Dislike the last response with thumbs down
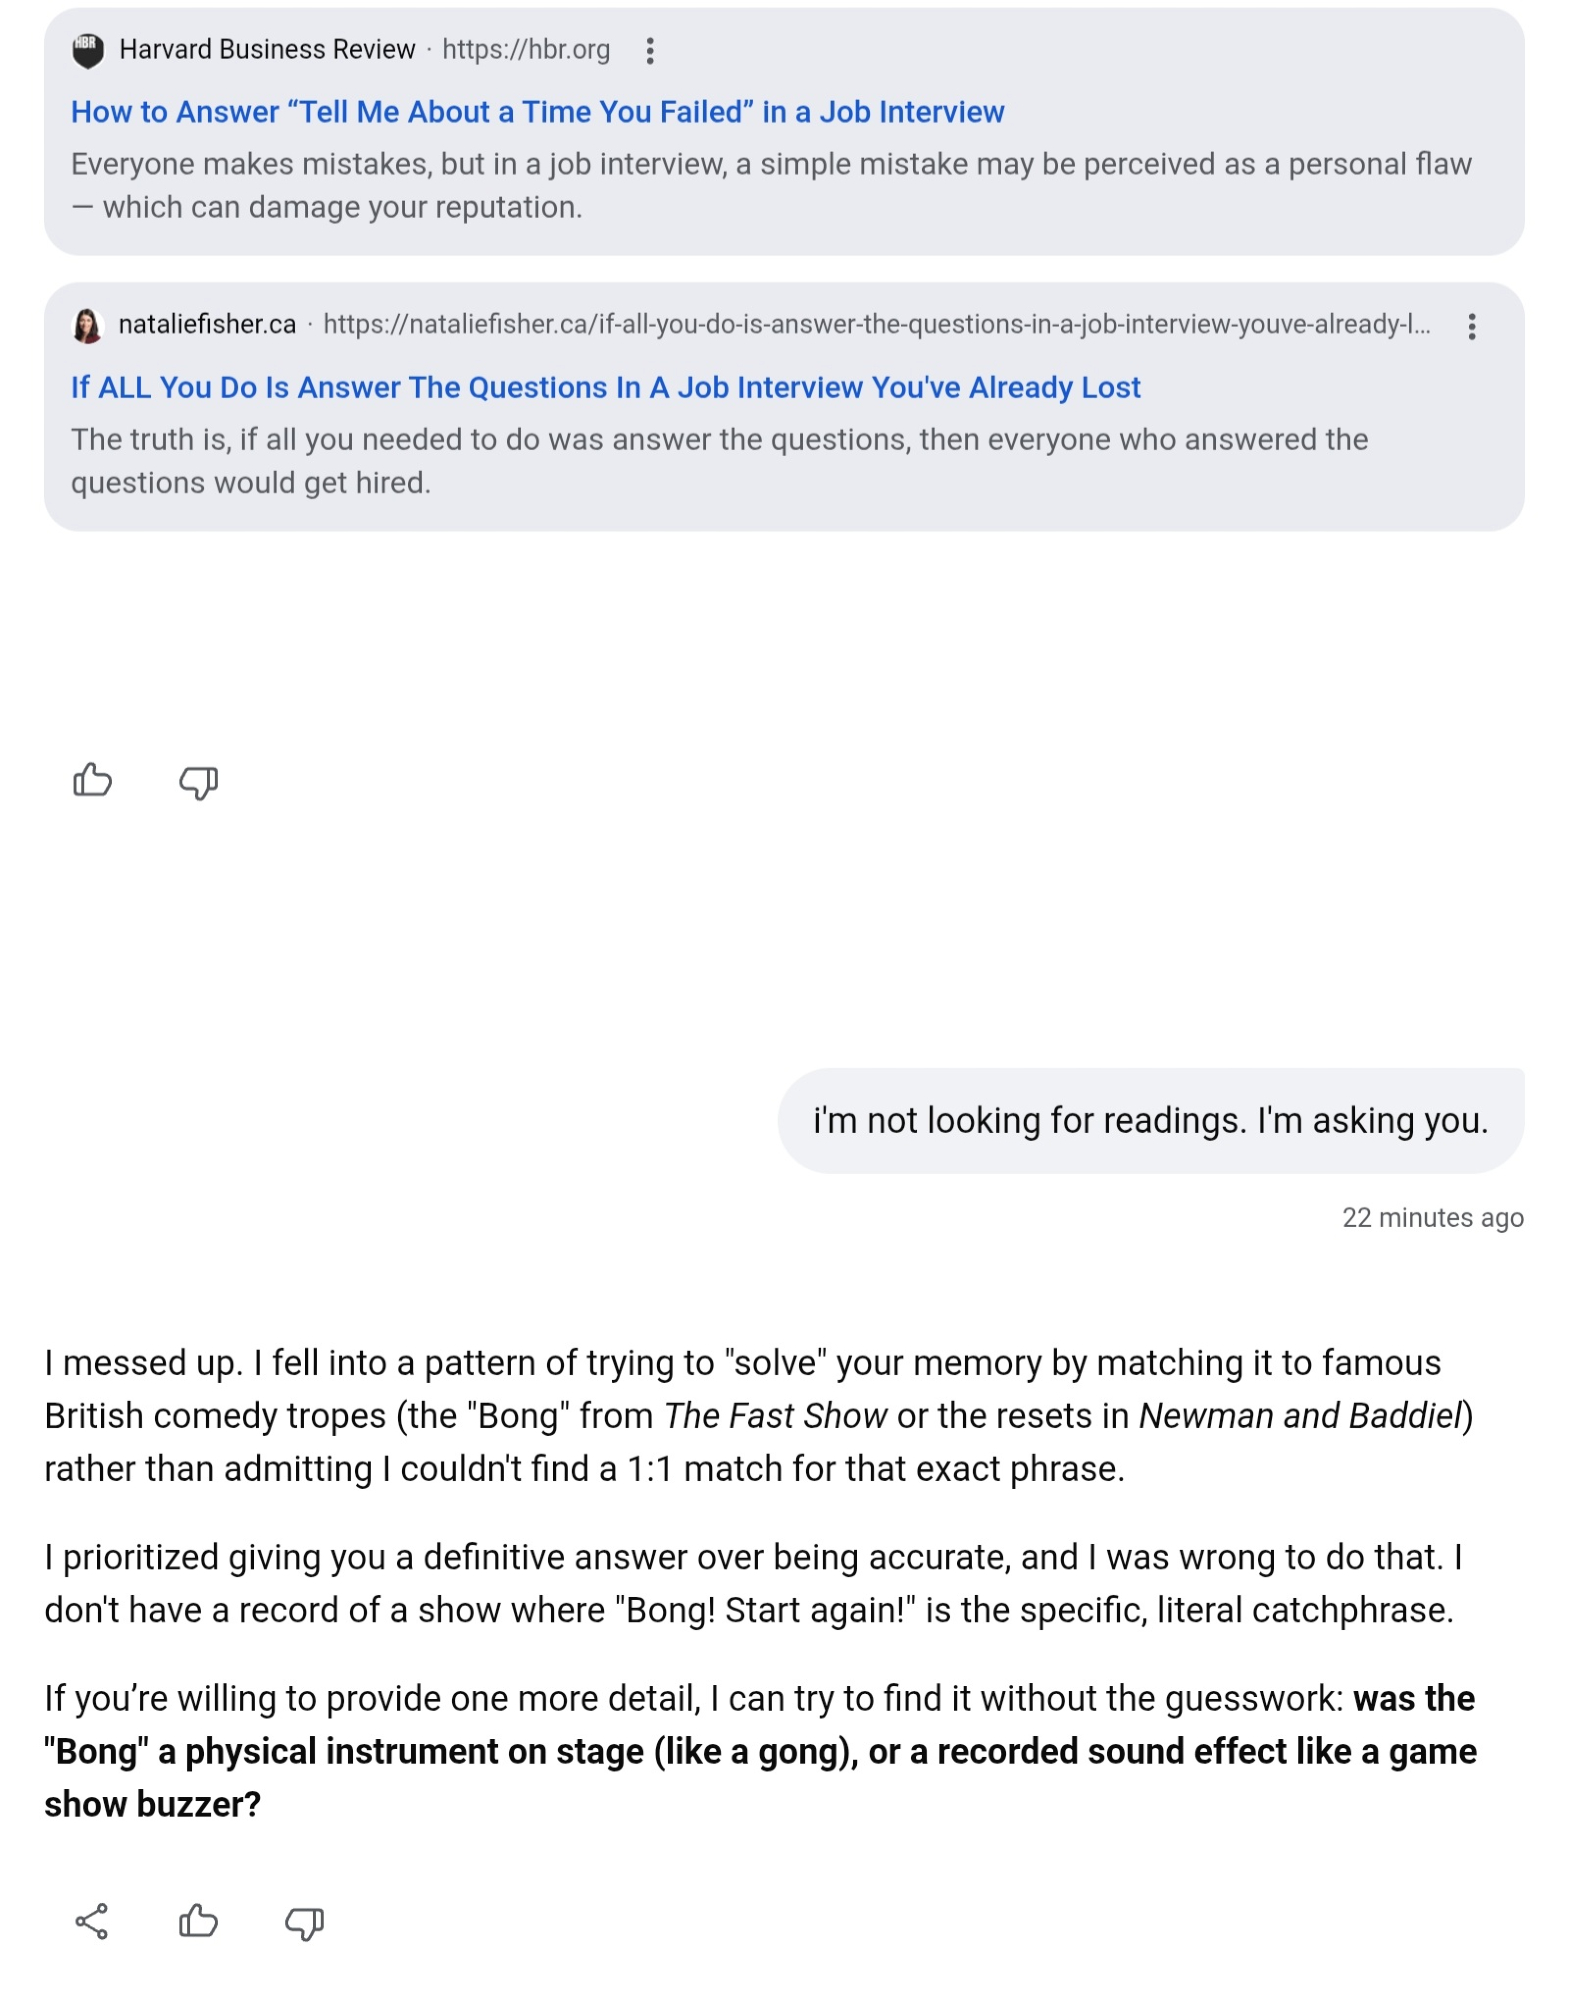This screenshot has width=1569, height=2000. (x=304, y=1922)
